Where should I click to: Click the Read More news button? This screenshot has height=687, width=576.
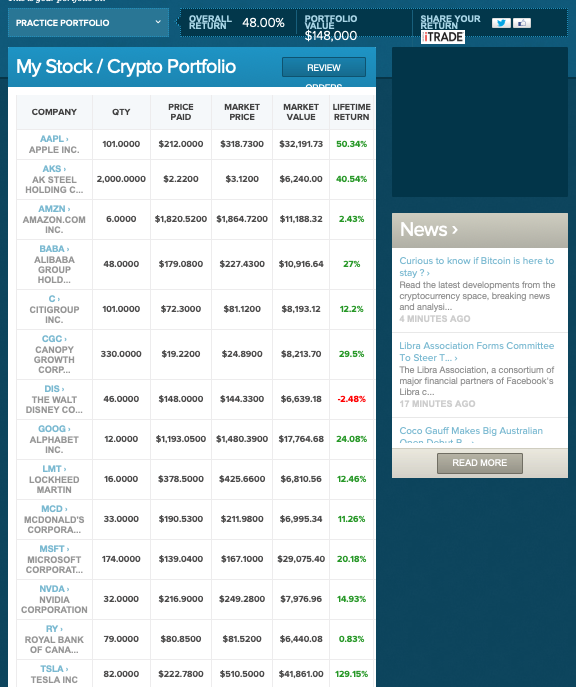[x=480, y=463]
